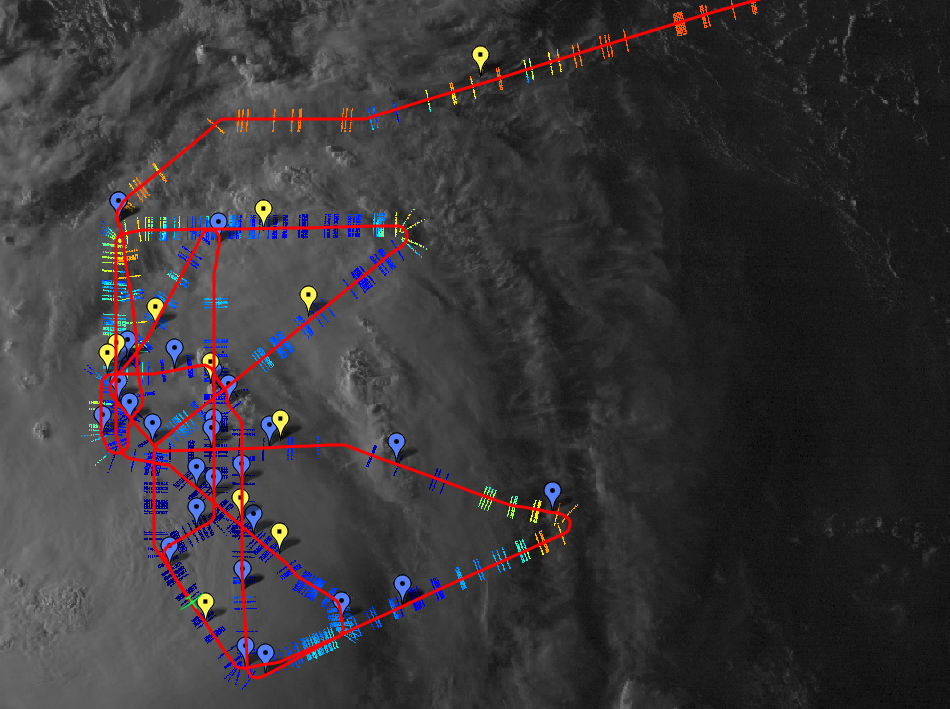The image size is (950, 709).
Task: Select the radial starburst at upper track's east corner
Action: tap(405, 232)
